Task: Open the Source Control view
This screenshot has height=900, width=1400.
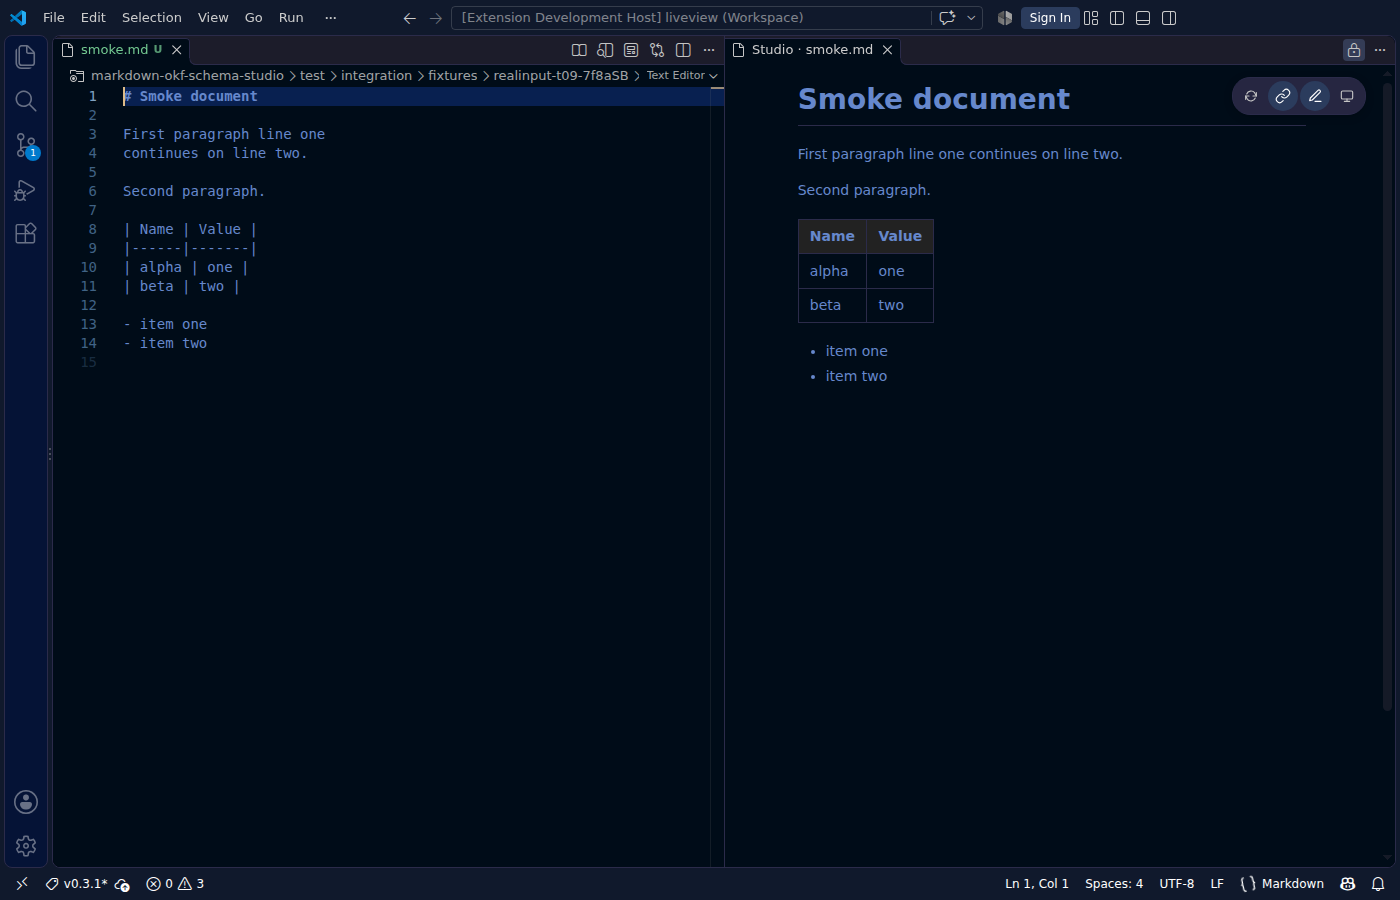Action: [26, 145]
